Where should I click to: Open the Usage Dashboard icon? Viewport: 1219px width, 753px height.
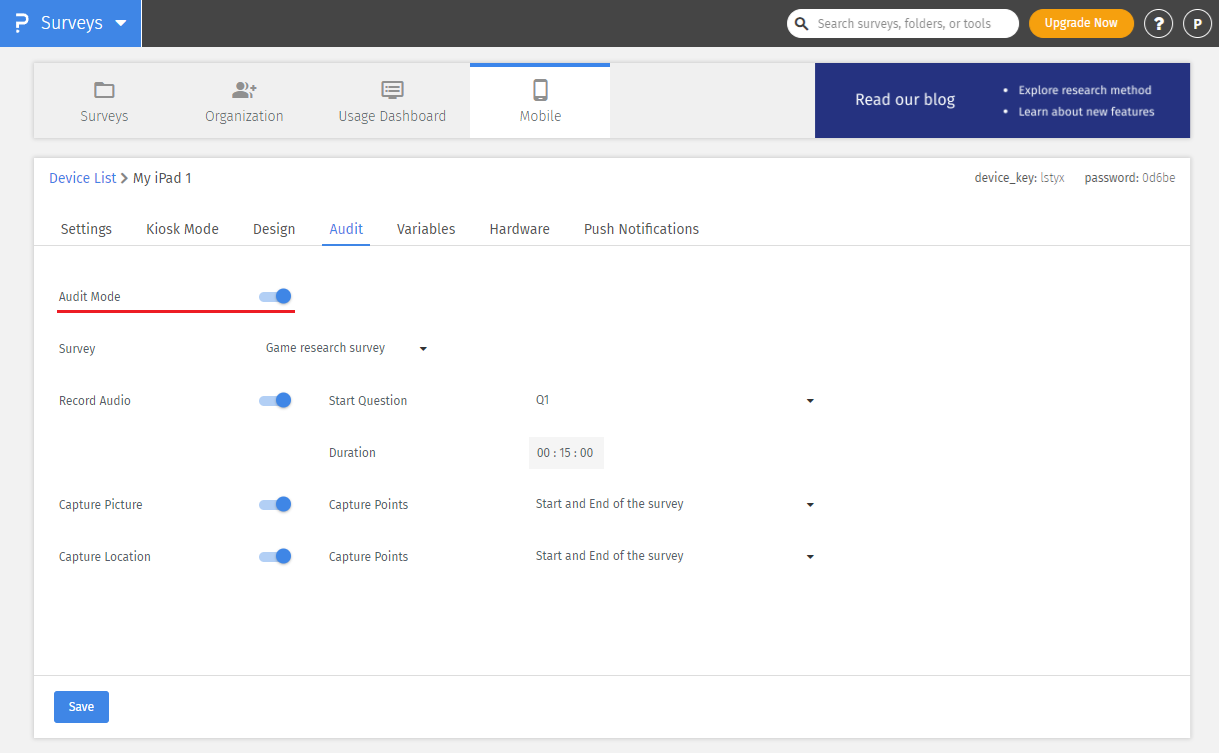[392, 90]
